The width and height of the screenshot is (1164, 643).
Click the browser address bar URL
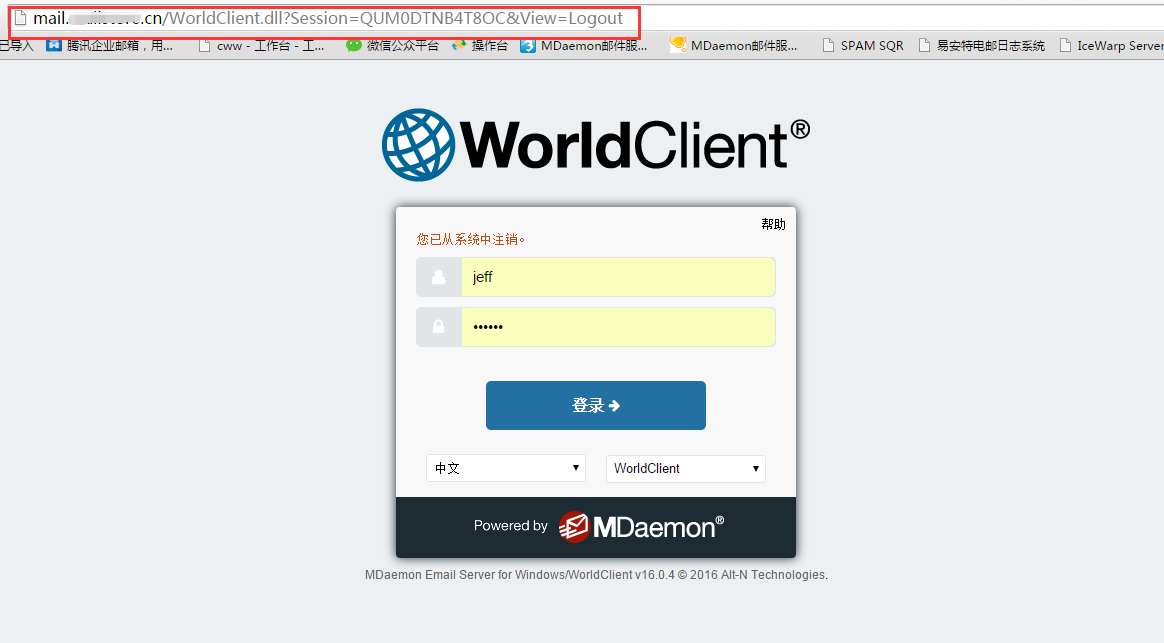click(x=327, y=19)
